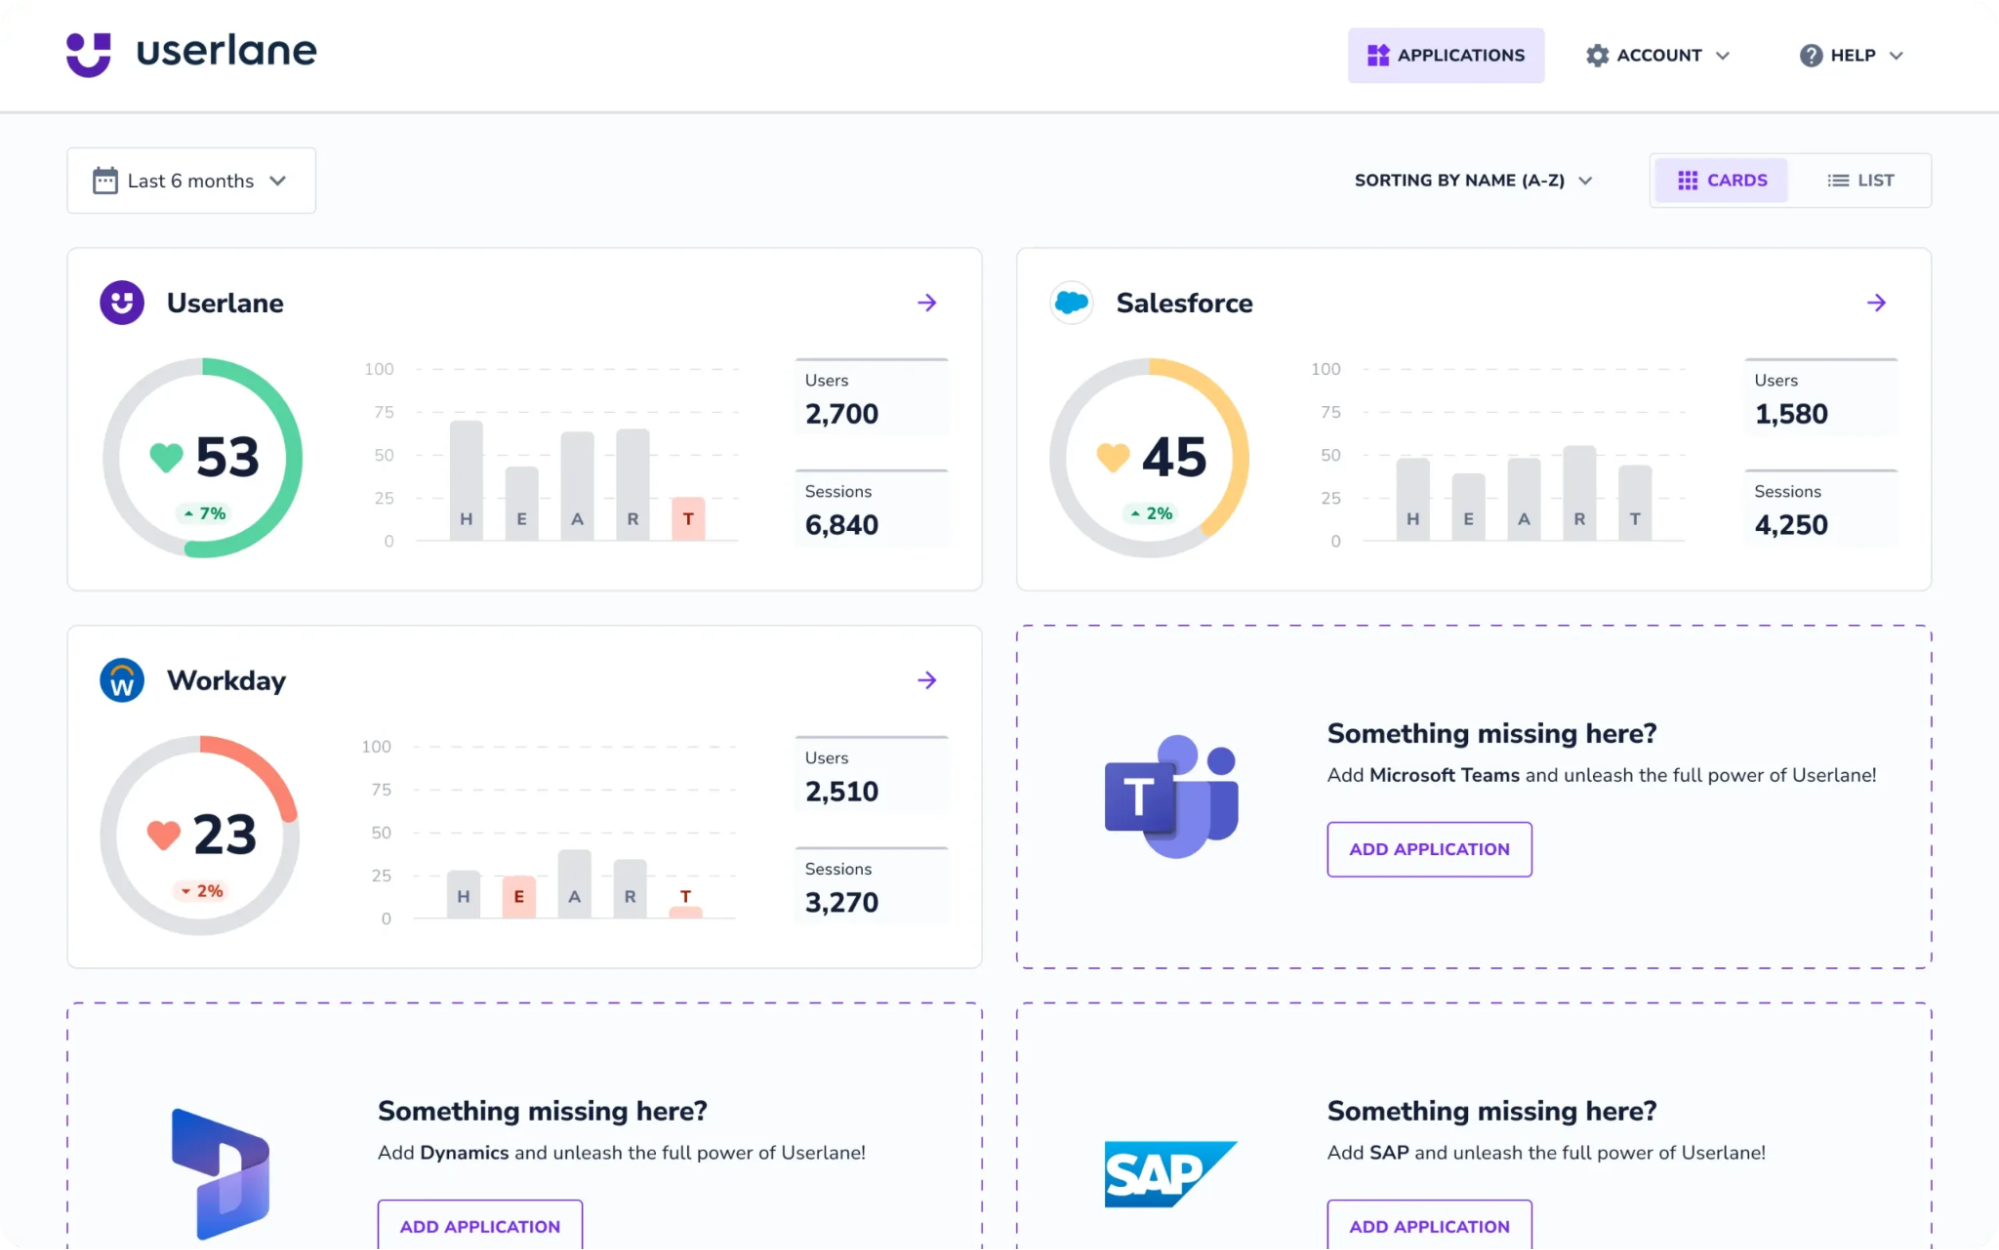1999x1250 pixels.
Task: Click the R bar in Salesforce chart
Action: pos(1579,493)
